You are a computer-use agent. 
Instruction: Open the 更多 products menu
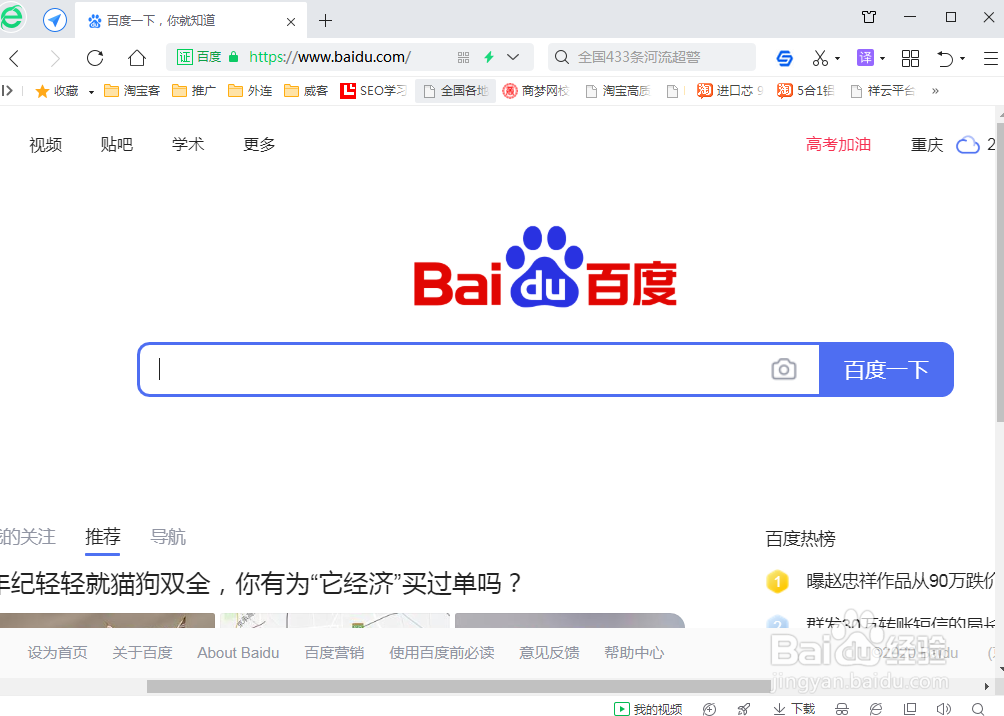(259, 145)
